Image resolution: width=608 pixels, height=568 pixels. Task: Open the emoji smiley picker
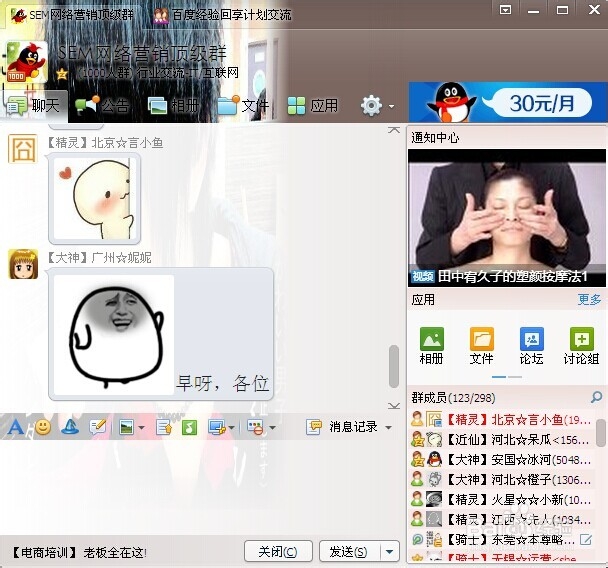(43, 427)
